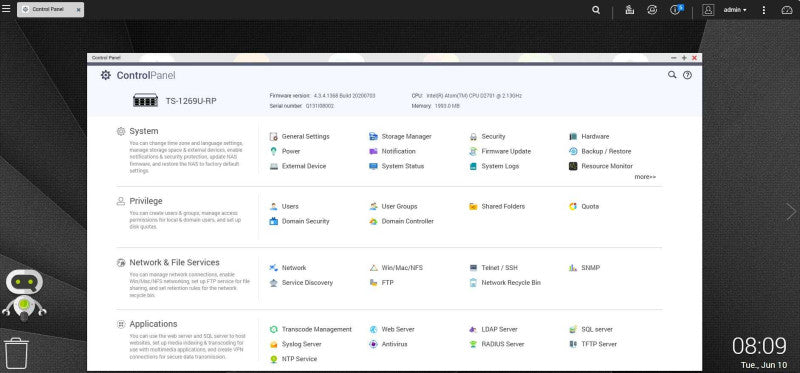Image resolution: width=800 pixels, height=373 pixels.
Task: Open the QTS main menu hamburger icon
Action: (x=6, y=9)
